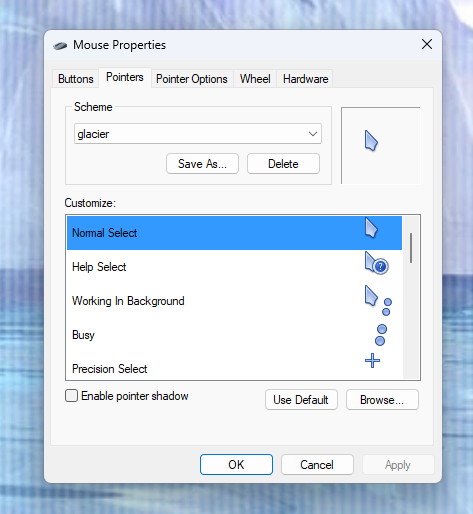
Task: Delete the glacier scheme
Action: tap(283, 164)
